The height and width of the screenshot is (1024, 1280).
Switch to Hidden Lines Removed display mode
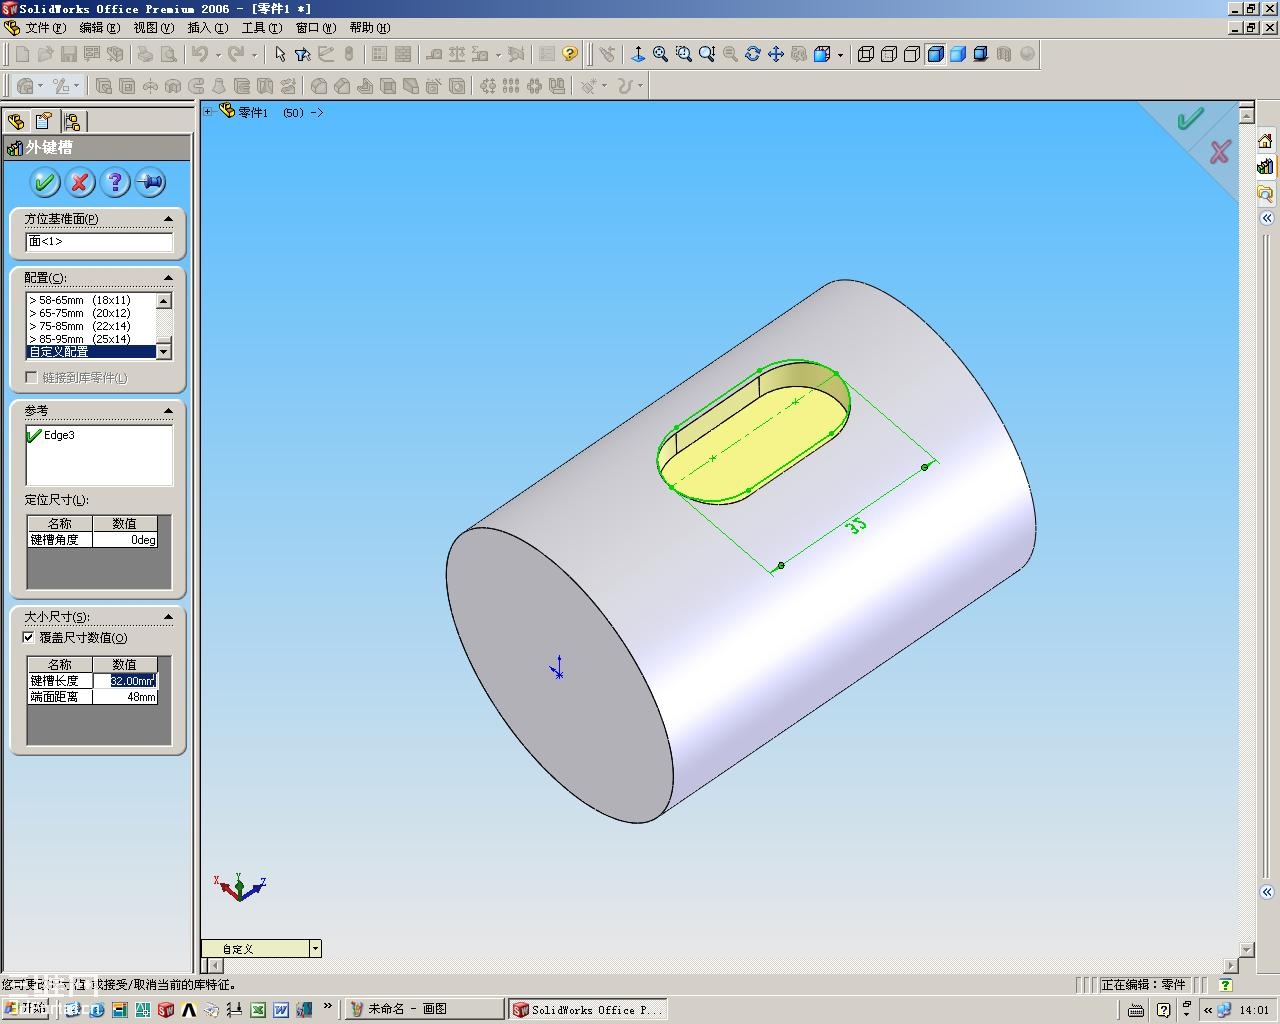(x=912, y=54)
